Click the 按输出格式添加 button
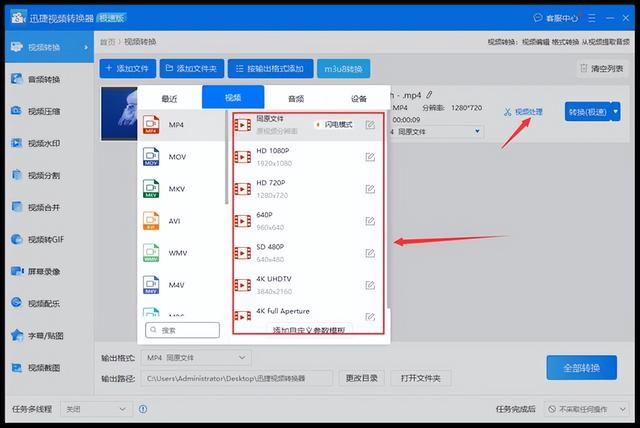 pos(271,68)
